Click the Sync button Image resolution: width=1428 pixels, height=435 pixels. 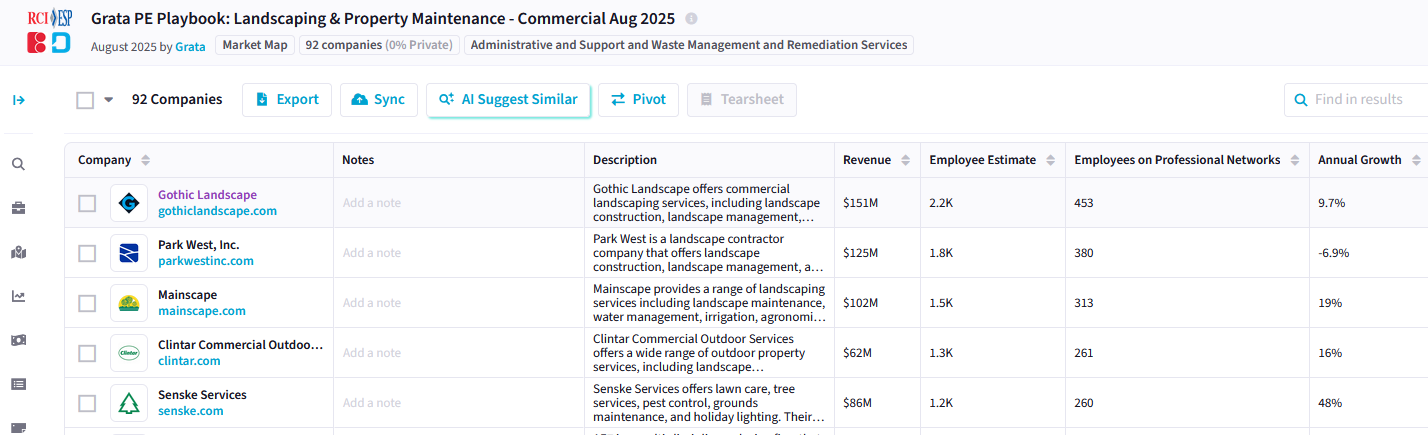[379, 100]
